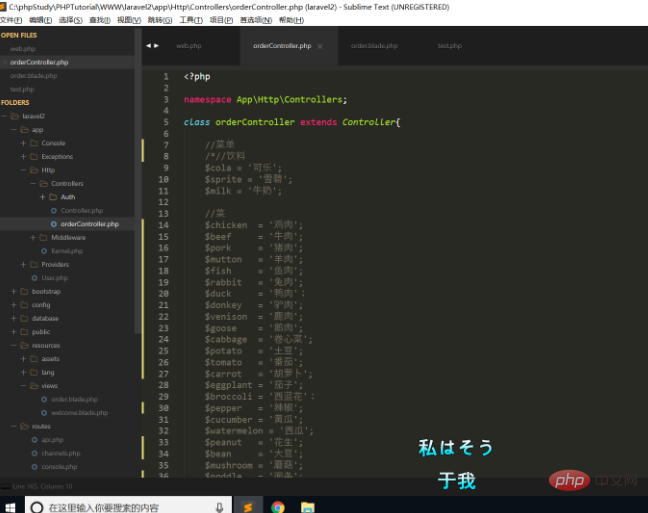Screen dimensions: 648x513
Task: Switch to the test.php tab
Action: (450, 46)
